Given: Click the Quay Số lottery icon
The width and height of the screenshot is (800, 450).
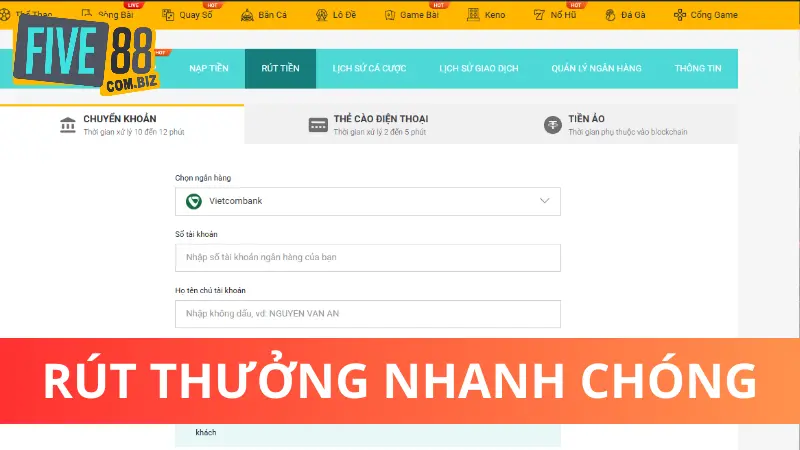Looking at the screenshot, I should [x=168, y=15].
